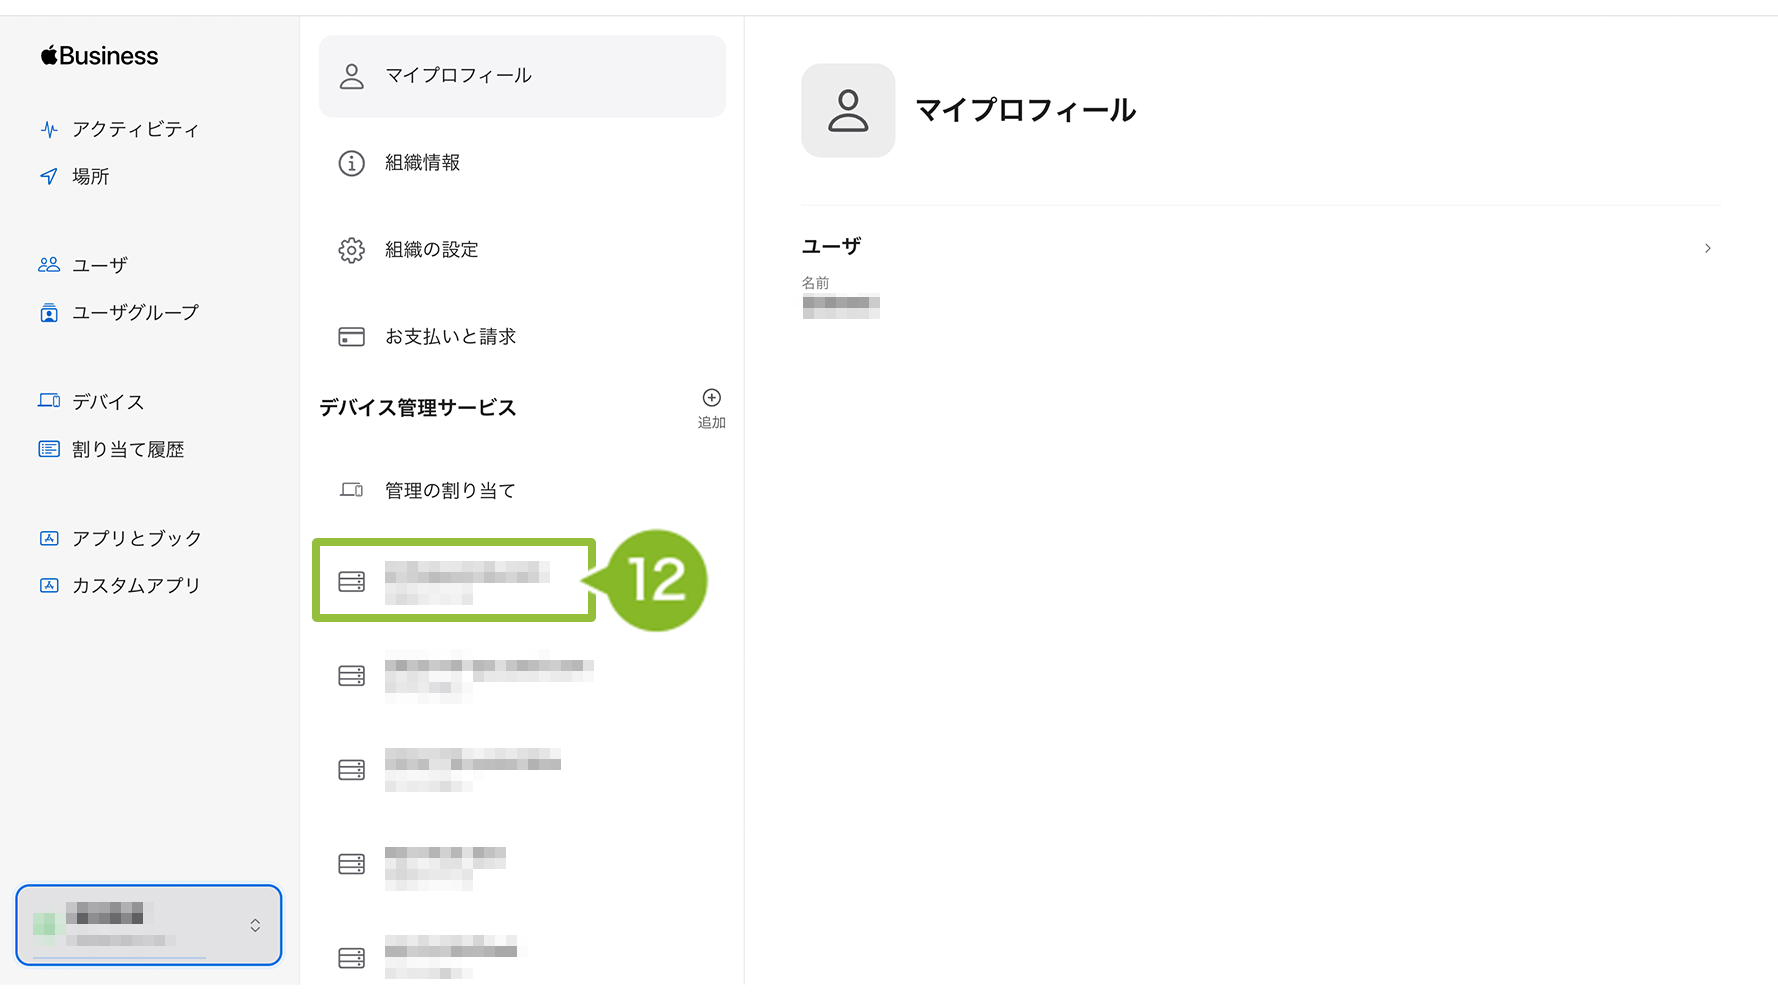Click the Apple Business logo
1778x1000 pixels.
(99, 56)
